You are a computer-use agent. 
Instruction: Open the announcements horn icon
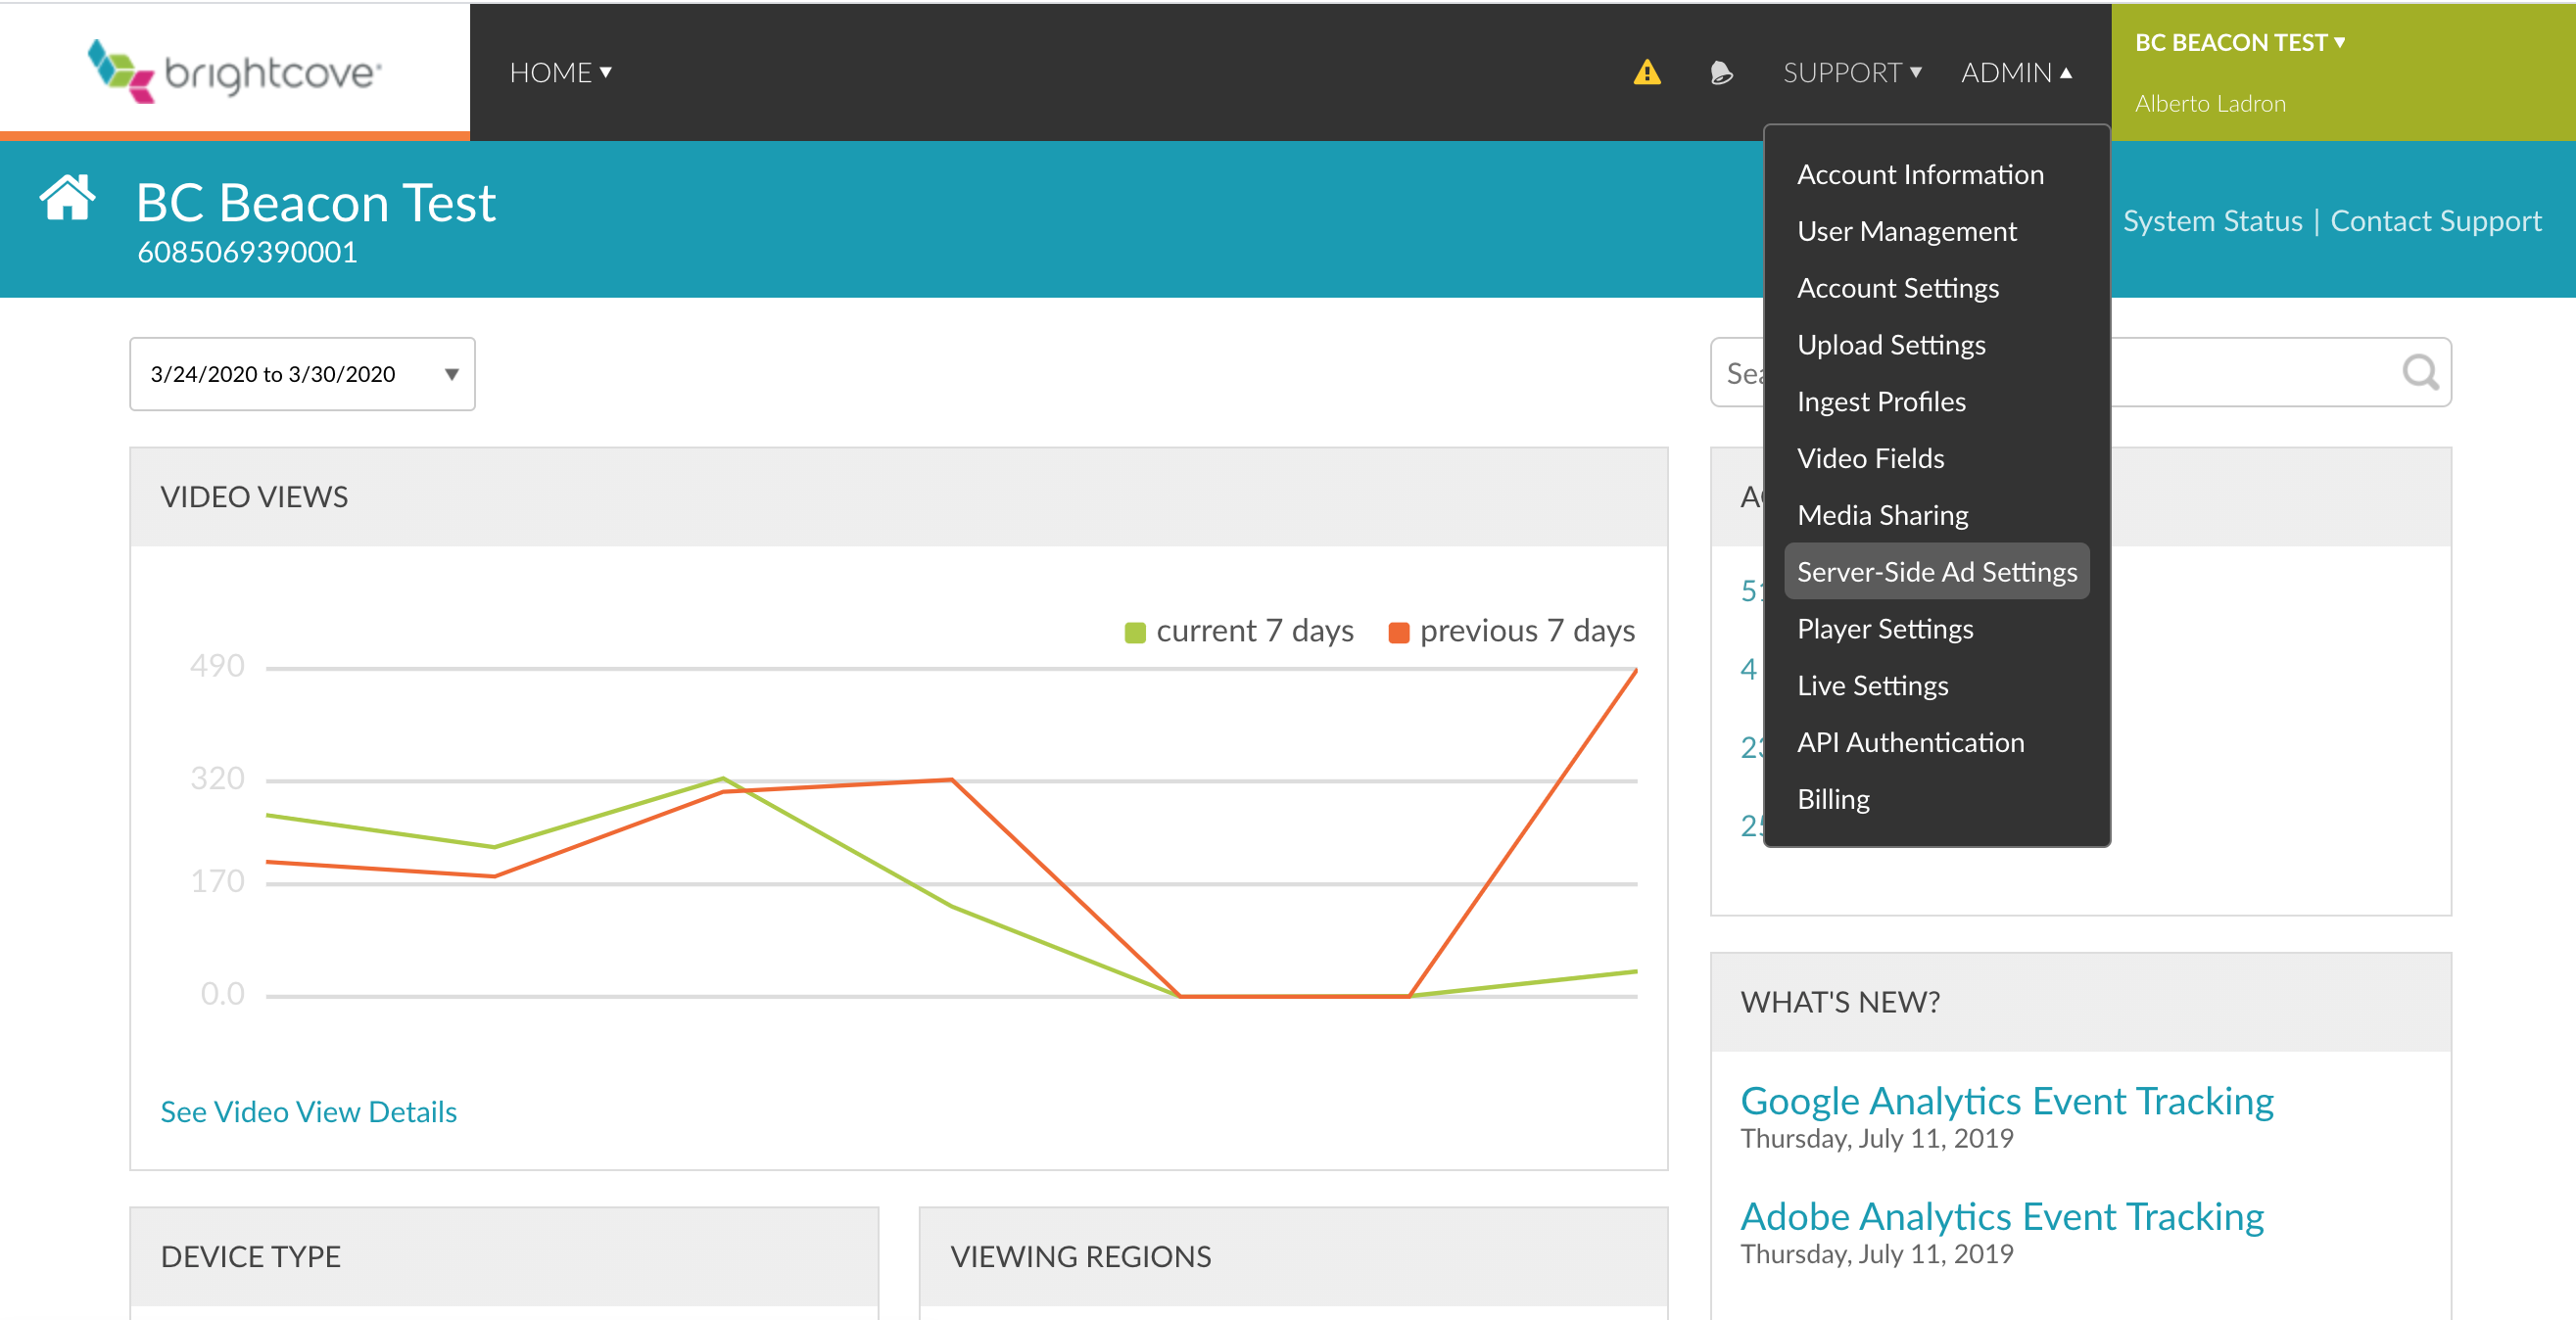(x=1721, y=72)
